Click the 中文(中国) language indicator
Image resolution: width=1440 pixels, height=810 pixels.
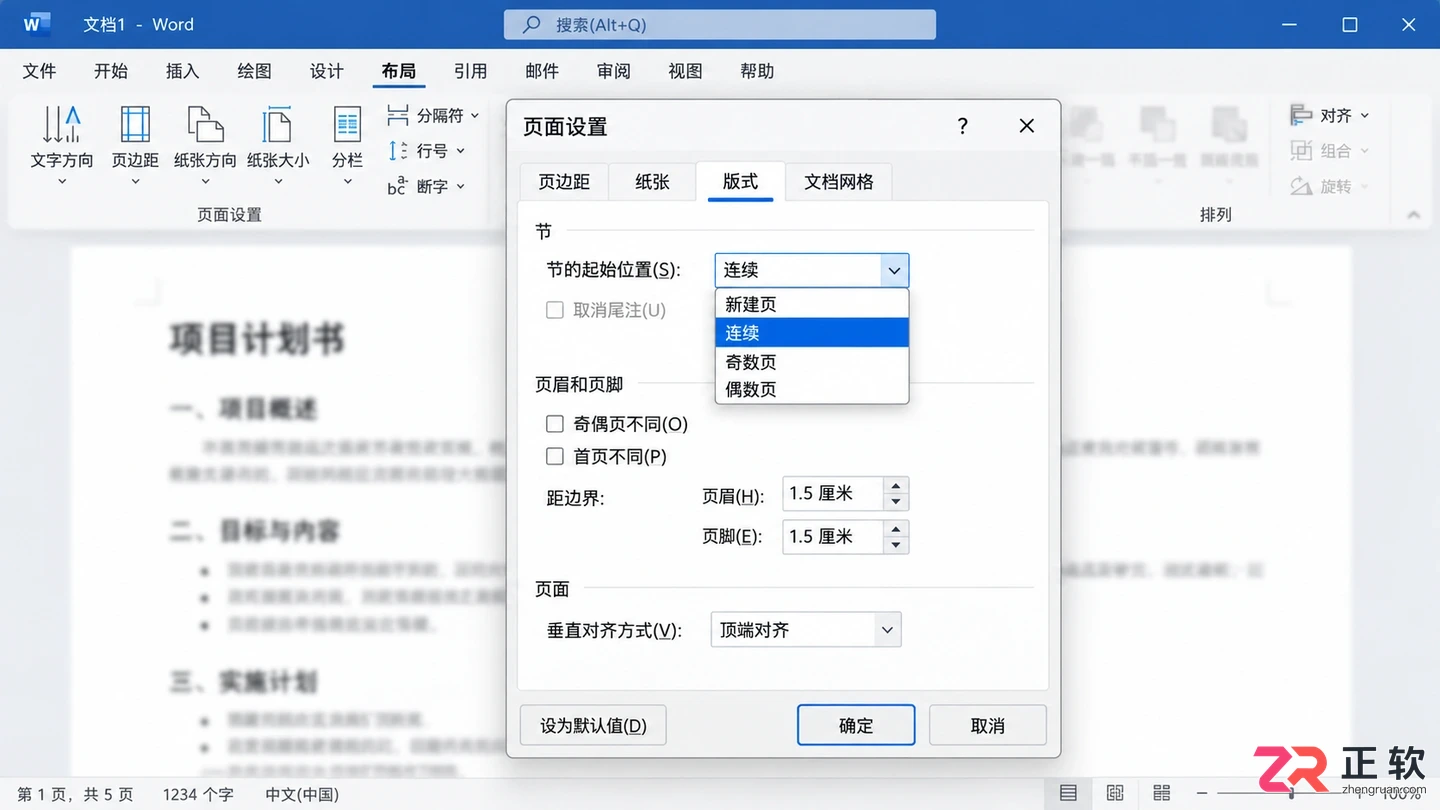pyautogui.click(x=302, y=794)
